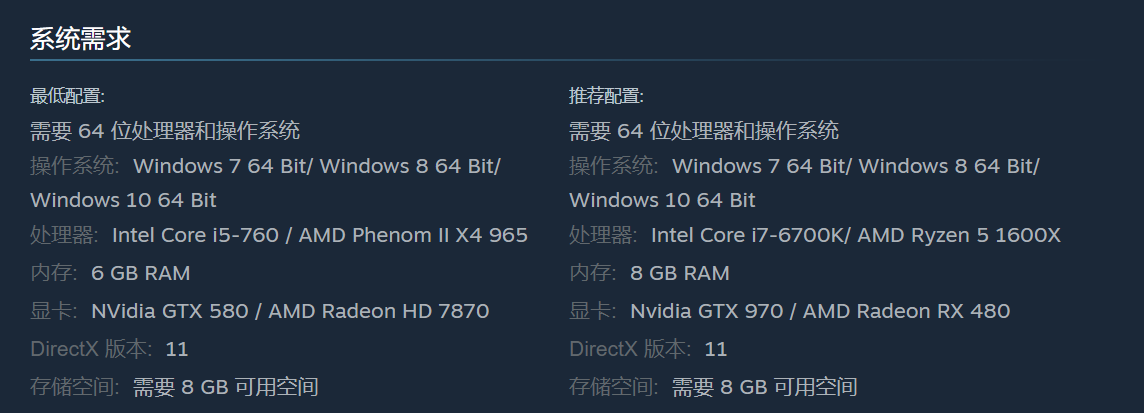The height and width of the screenshot is (413, 1144).
Task: Click Nvidia GTX 970 graphics text
Action: (709, 311)
